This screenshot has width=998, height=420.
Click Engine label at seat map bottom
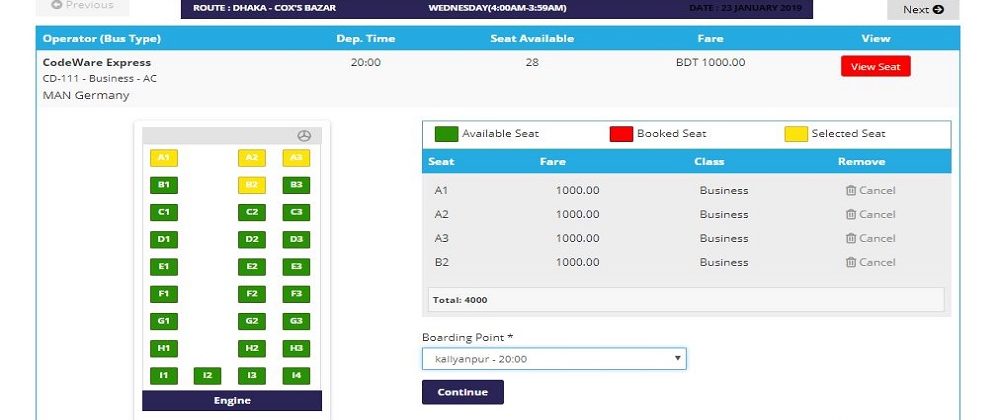click(232, 400)
